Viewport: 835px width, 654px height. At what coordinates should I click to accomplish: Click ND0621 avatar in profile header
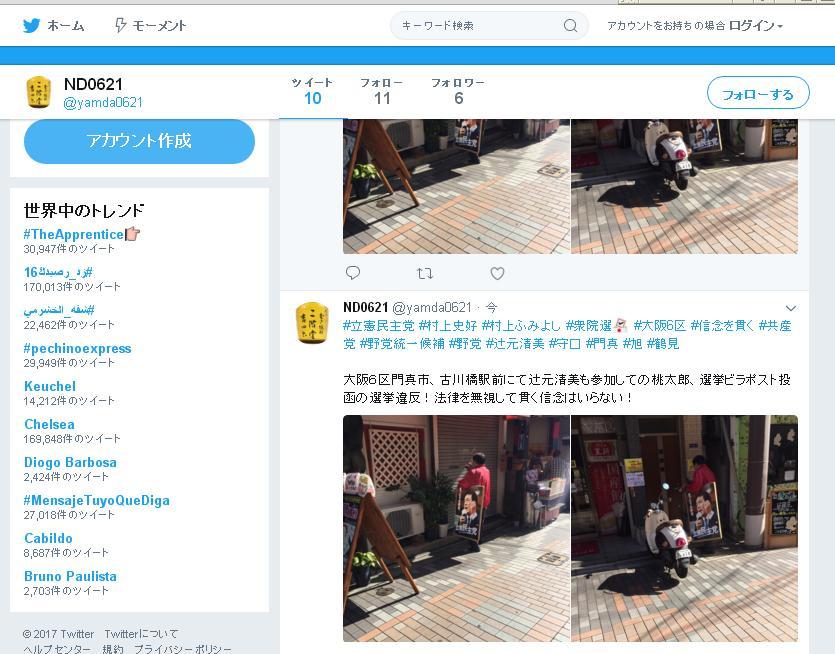pos(38,92)
